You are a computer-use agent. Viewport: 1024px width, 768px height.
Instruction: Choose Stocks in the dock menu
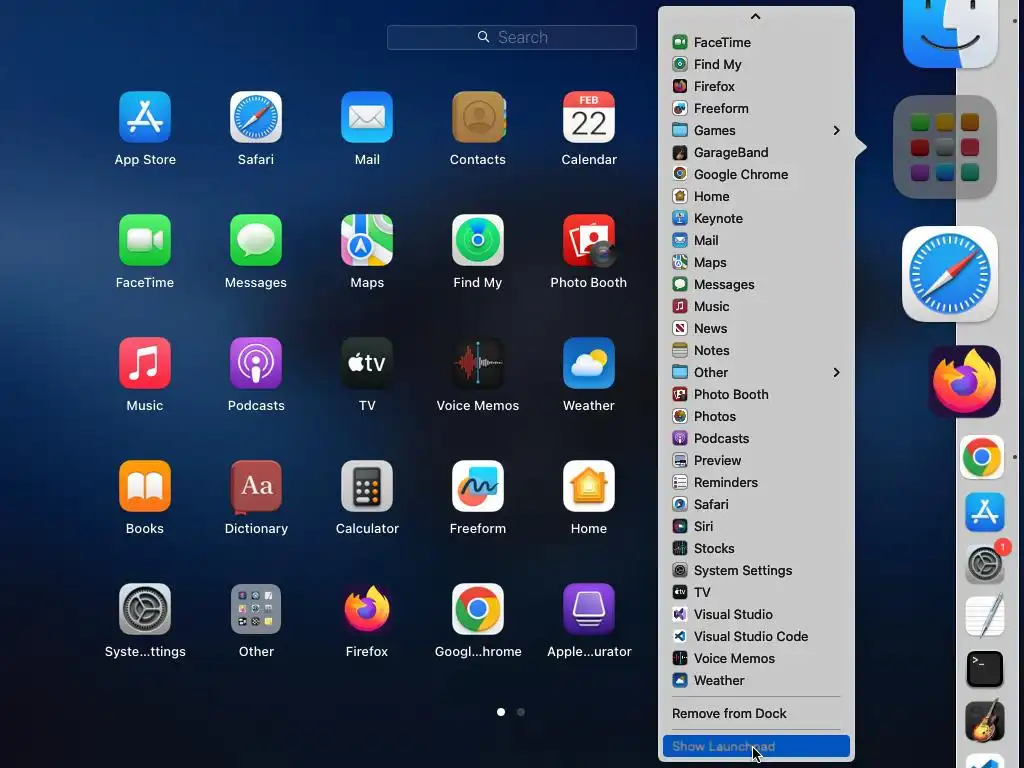(756, 549)
